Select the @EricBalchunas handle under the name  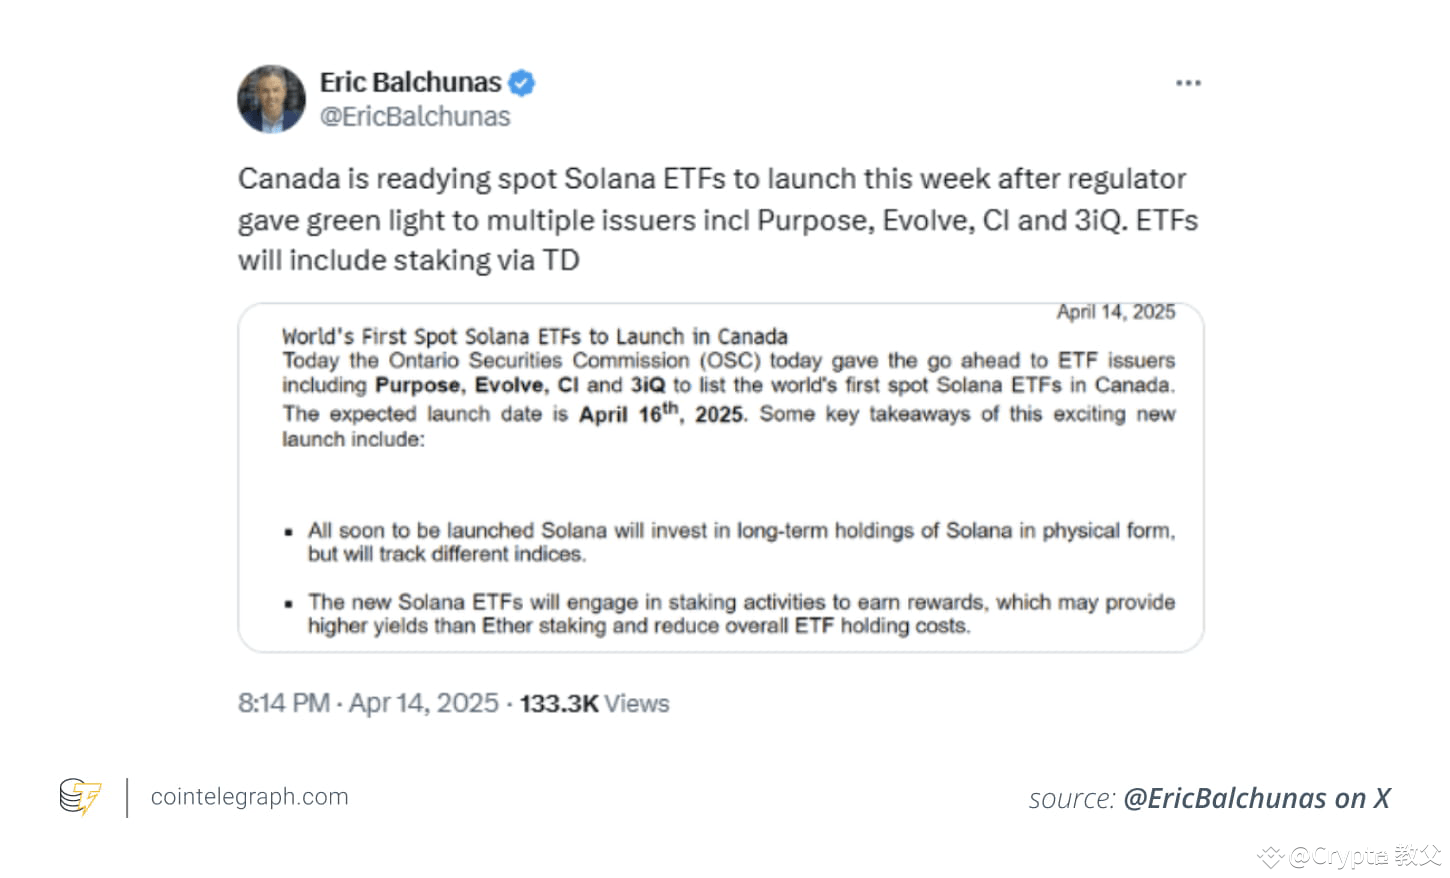click(x=414, y=116)
